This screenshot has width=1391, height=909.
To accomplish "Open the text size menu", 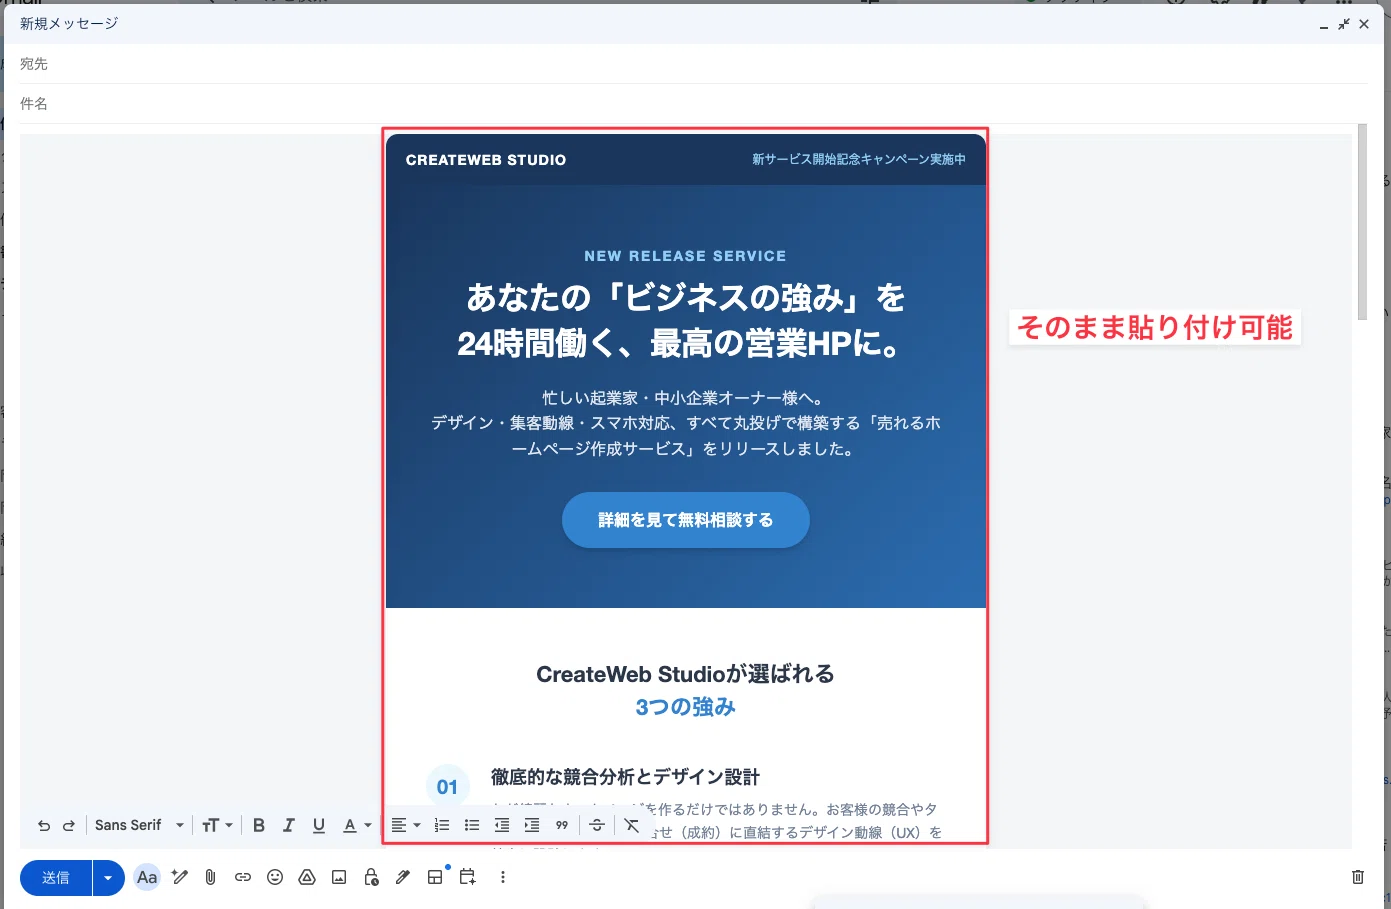I will coord(217,825).
